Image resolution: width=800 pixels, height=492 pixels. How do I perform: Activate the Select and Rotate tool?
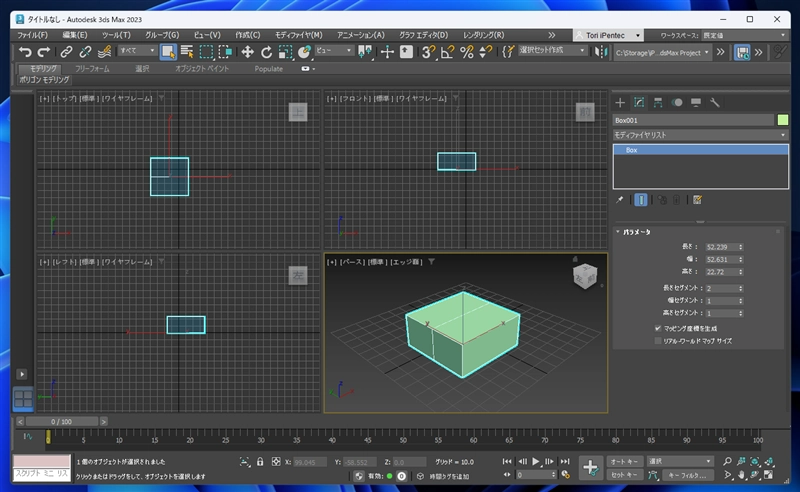[266, 52]
